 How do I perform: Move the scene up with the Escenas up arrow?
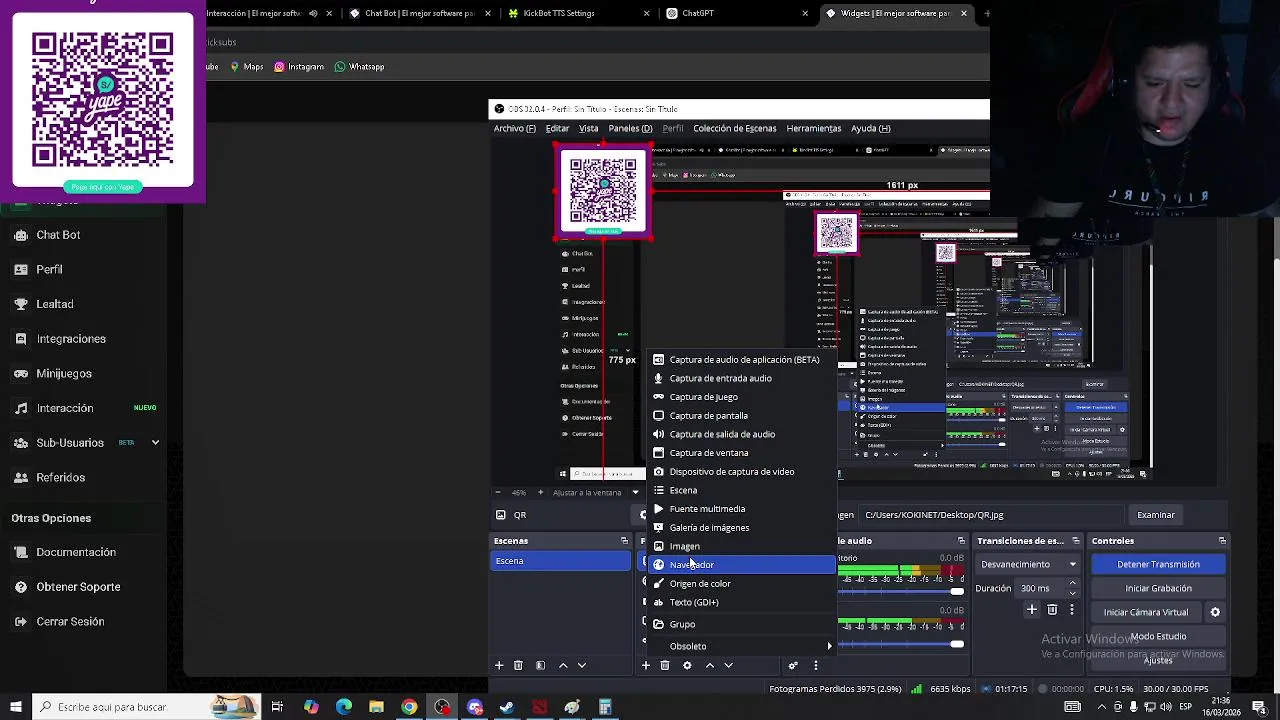(563, 666)
